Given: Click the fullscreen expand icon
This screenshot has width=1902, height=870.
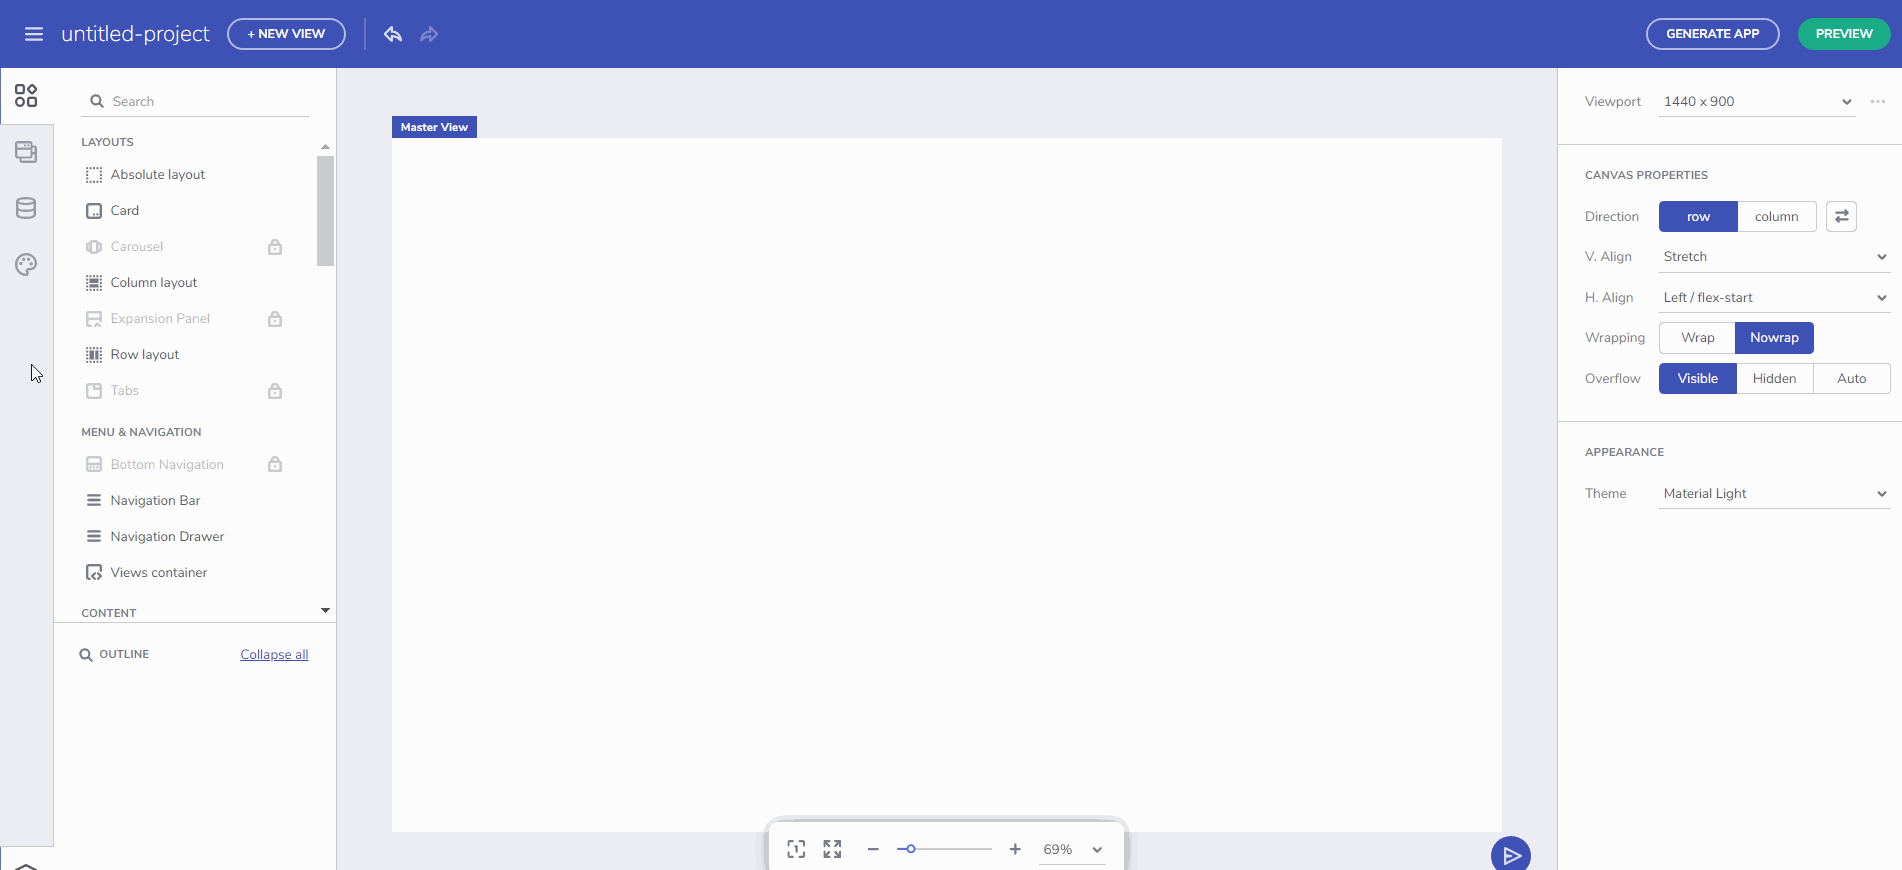Looking at the screenshot, I should tap(832, 849).
